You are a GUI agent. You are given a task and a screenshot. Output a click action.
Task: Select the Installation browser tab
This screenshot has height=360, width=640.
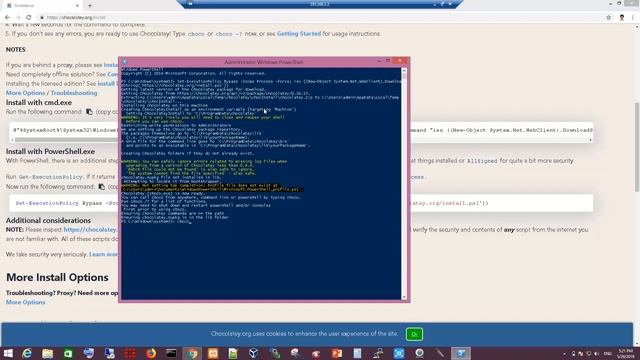[42, 6]
